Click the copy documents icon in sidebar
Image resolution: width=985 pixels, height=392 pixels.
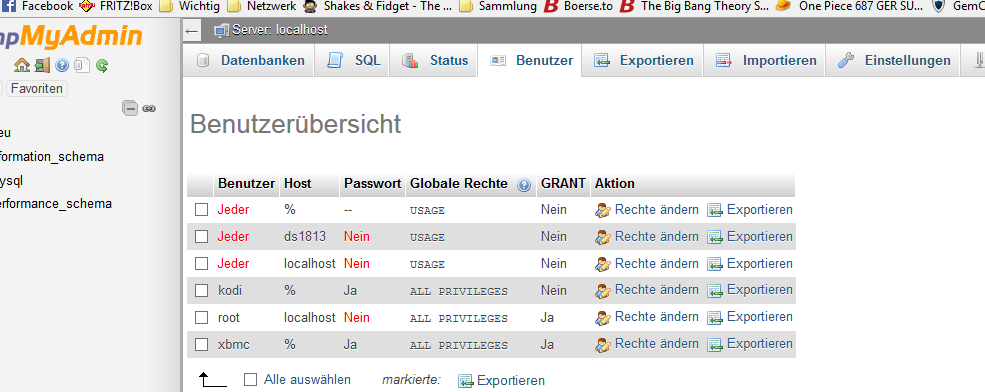point(82,65)
